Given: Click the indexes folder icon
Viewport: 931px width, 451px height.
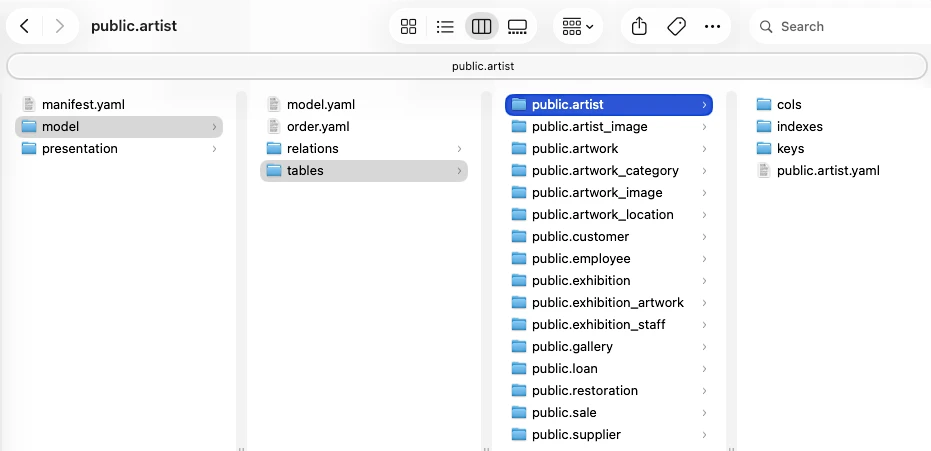Looking at the screenshot, I should (764, 126).
